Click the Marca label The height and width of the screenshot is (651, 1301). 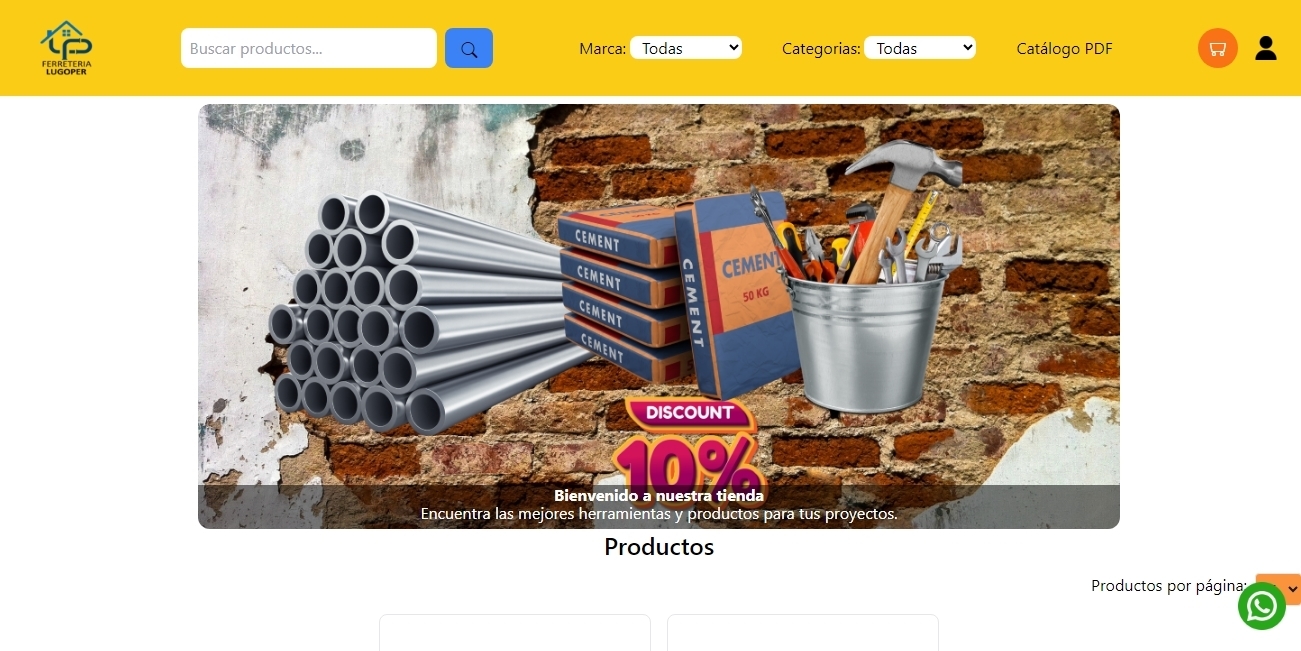pos(603,48)
